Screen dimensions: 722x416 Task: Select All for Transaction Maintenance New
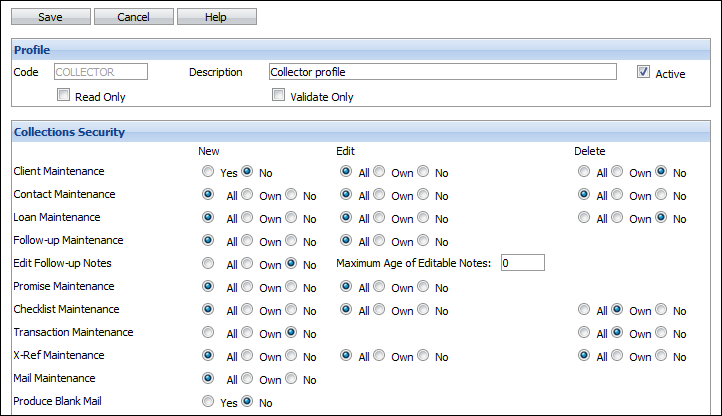pos(208,333)
